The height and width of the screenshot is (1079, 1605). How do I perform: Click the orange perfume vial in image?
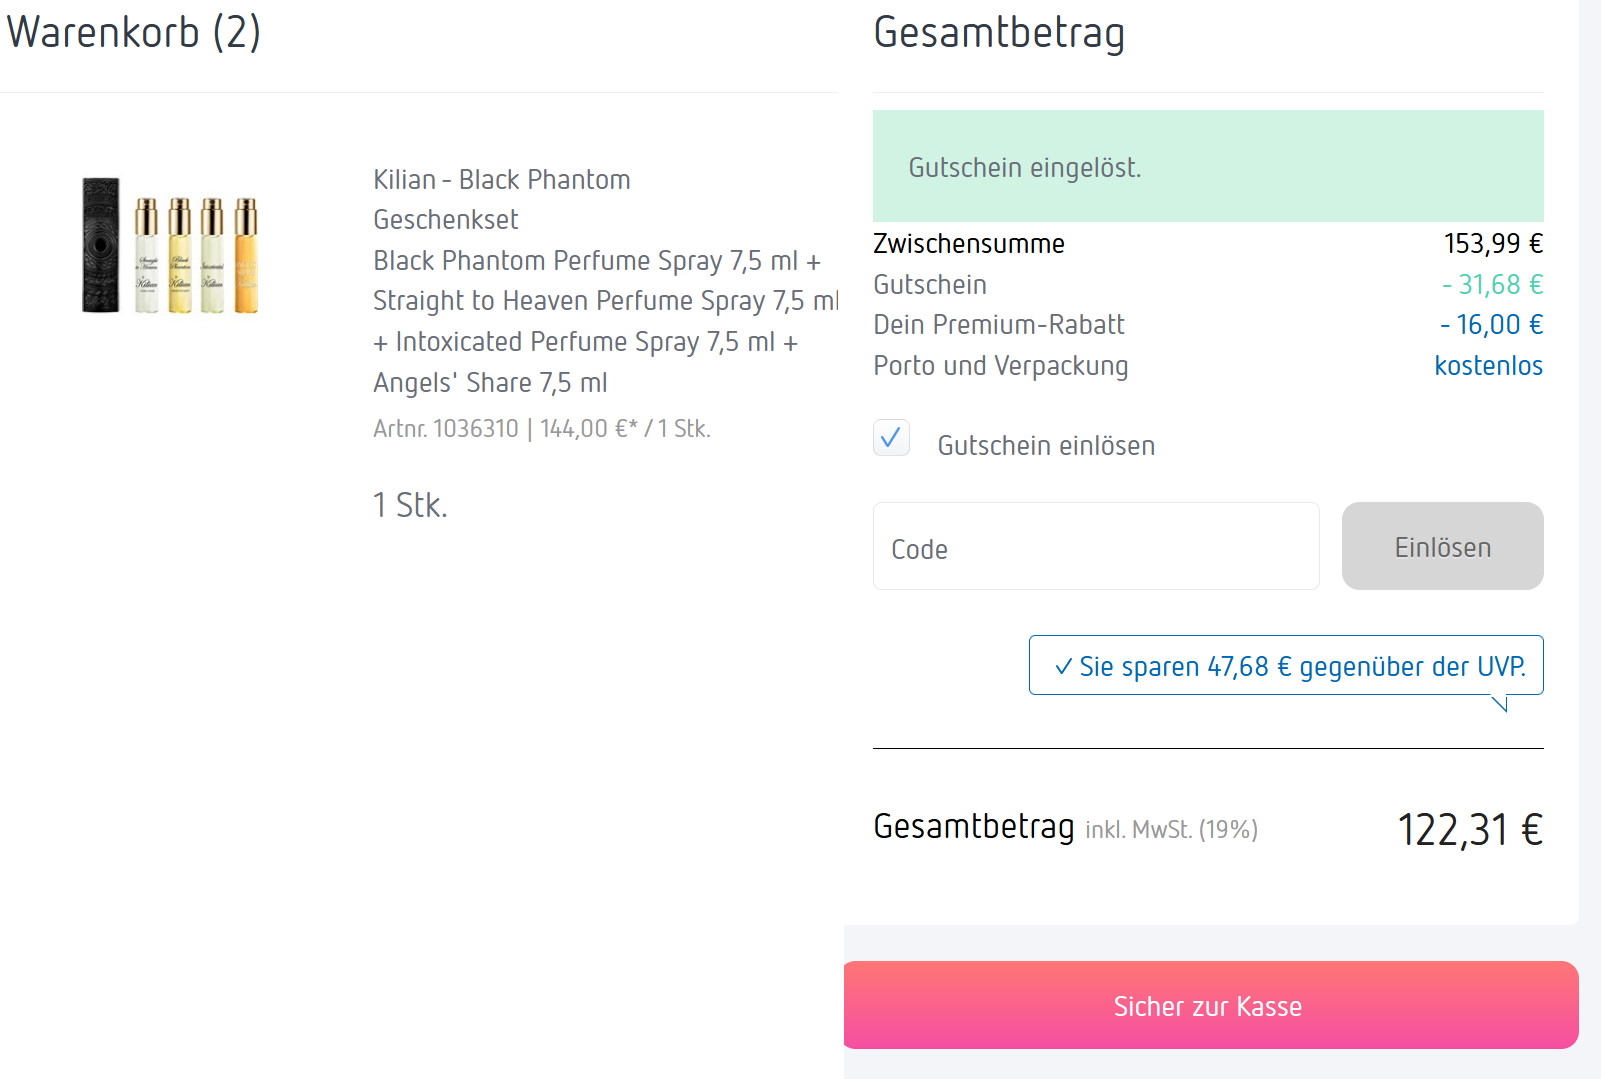pos(246,255)
